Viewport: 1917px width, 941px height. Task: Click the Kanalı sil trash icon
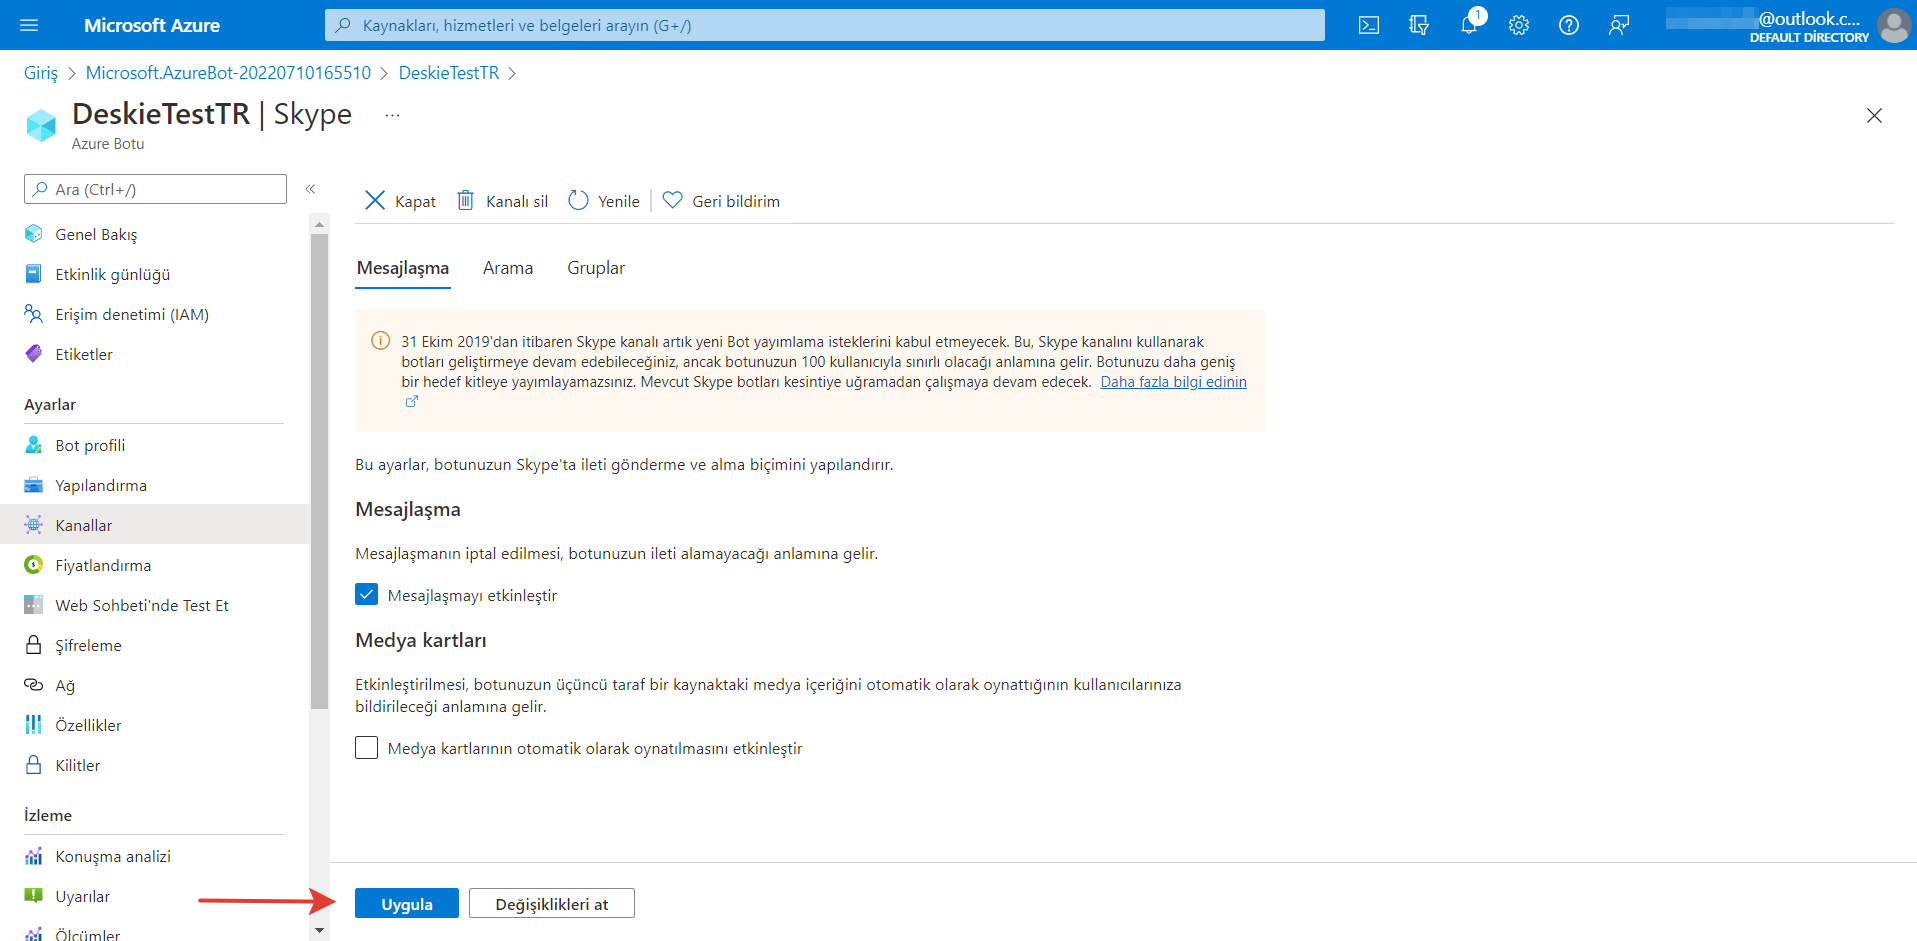point(465,200)
